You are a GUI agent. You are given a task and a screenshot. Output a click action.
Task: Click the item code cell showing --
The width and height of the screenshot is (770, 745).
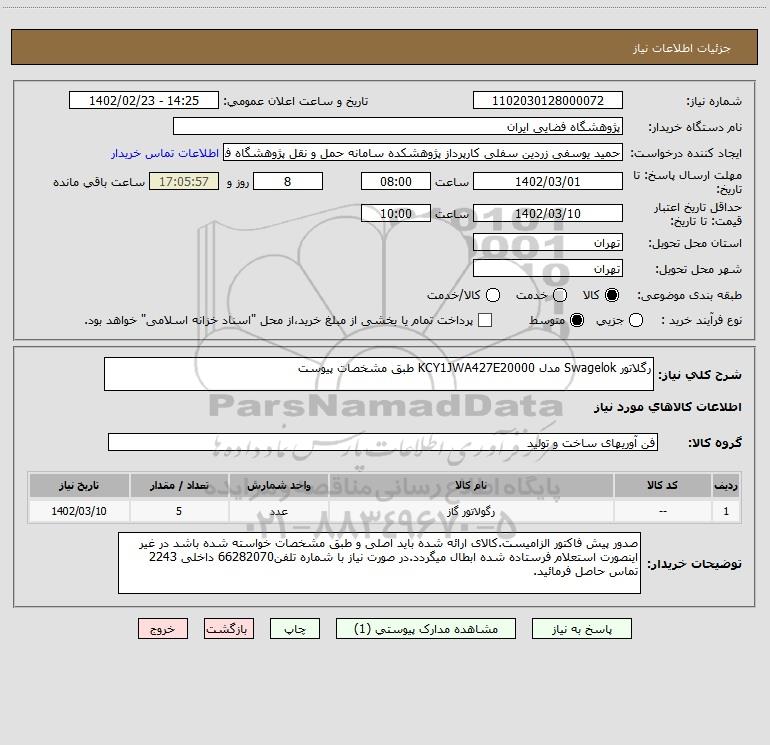pyautogui.click(x=662, y=511)
